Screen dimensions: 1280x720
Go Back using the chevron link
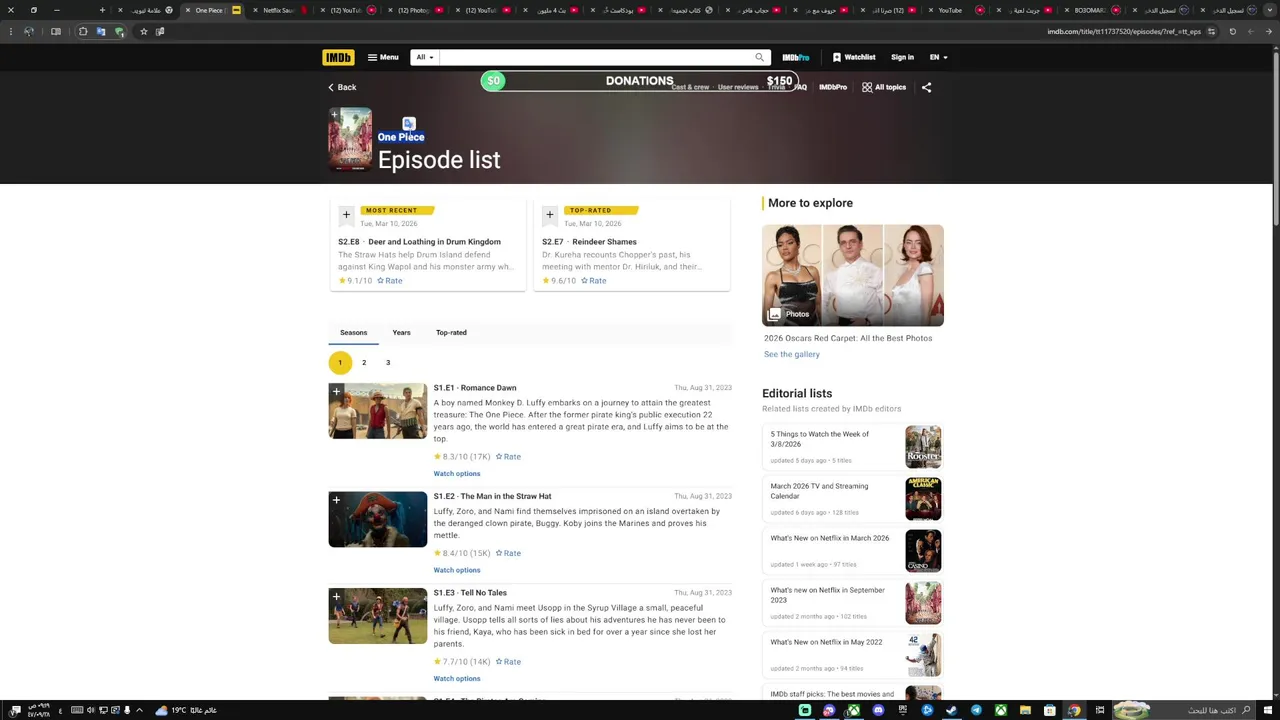coord(342,87)
